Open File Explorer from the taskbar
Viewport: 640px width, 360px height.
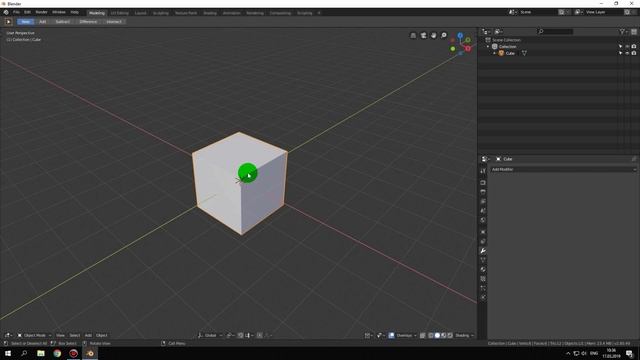click(41, 353)
